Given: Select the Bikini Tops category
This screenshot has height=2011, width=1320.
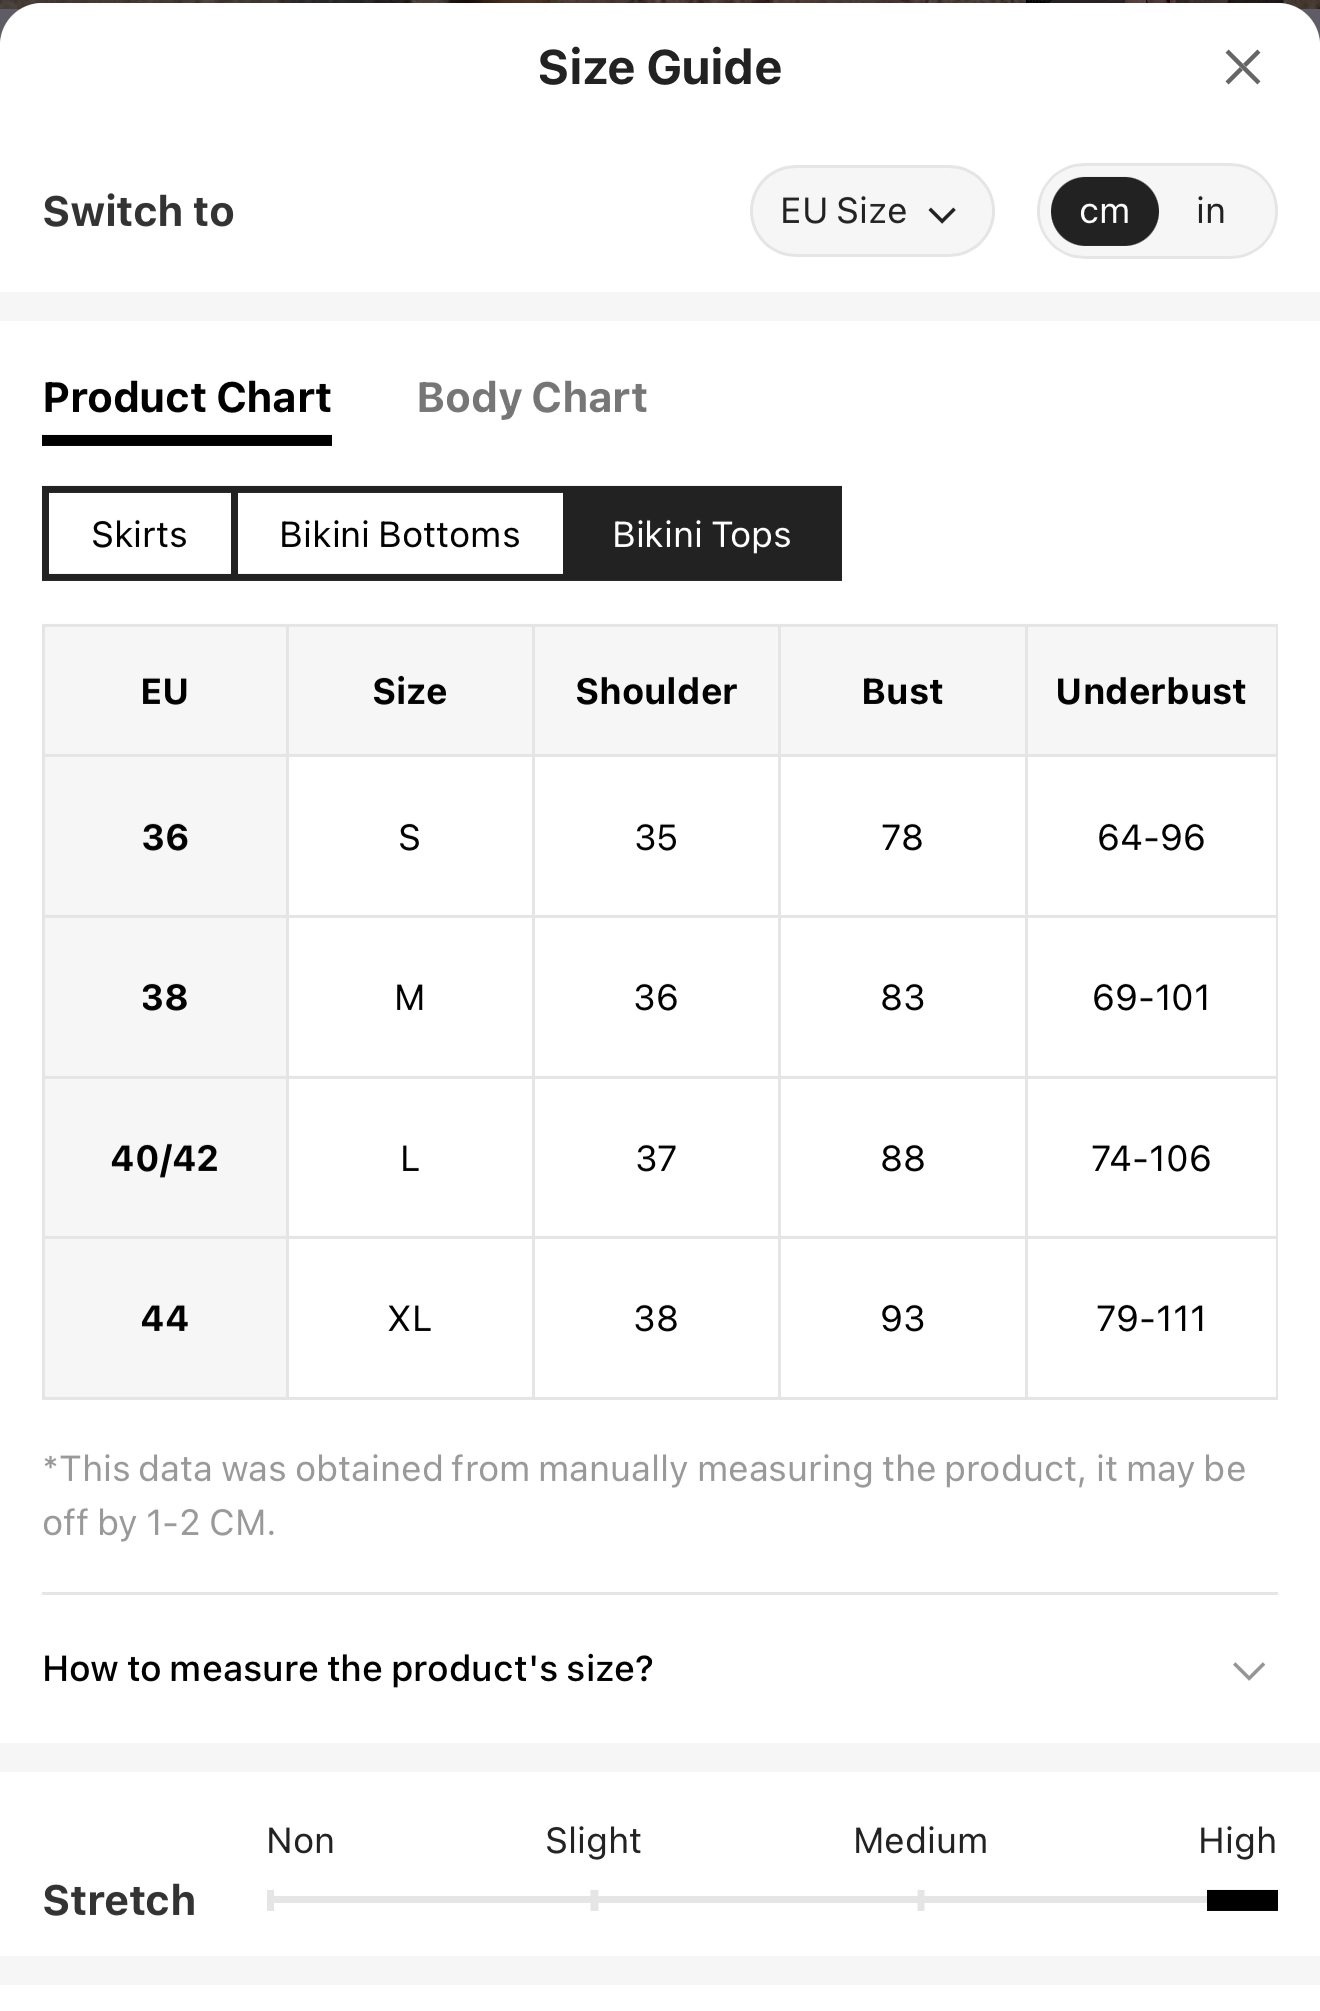Looking at the screenshot, I should [x=702, y=534].
